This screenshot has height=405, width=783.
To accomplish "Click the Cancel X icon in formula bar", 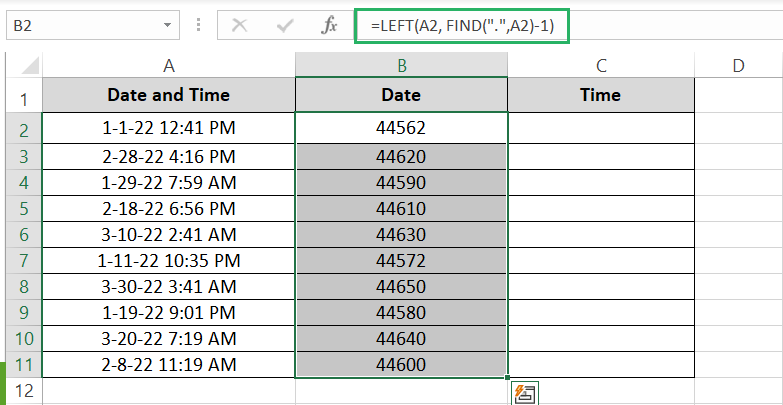I will tap(239, 26).
